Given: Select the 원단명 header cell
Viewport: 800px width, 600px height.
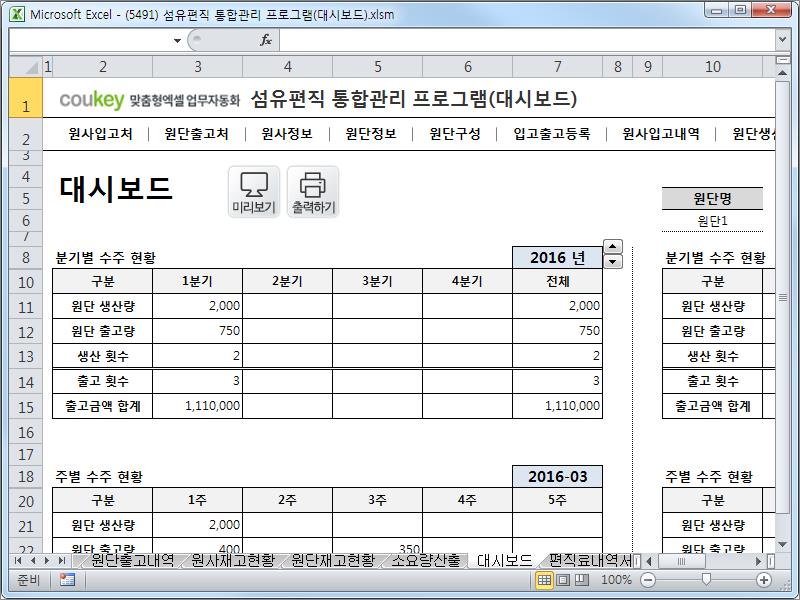Looking at the screenshot, I should 712,198.
